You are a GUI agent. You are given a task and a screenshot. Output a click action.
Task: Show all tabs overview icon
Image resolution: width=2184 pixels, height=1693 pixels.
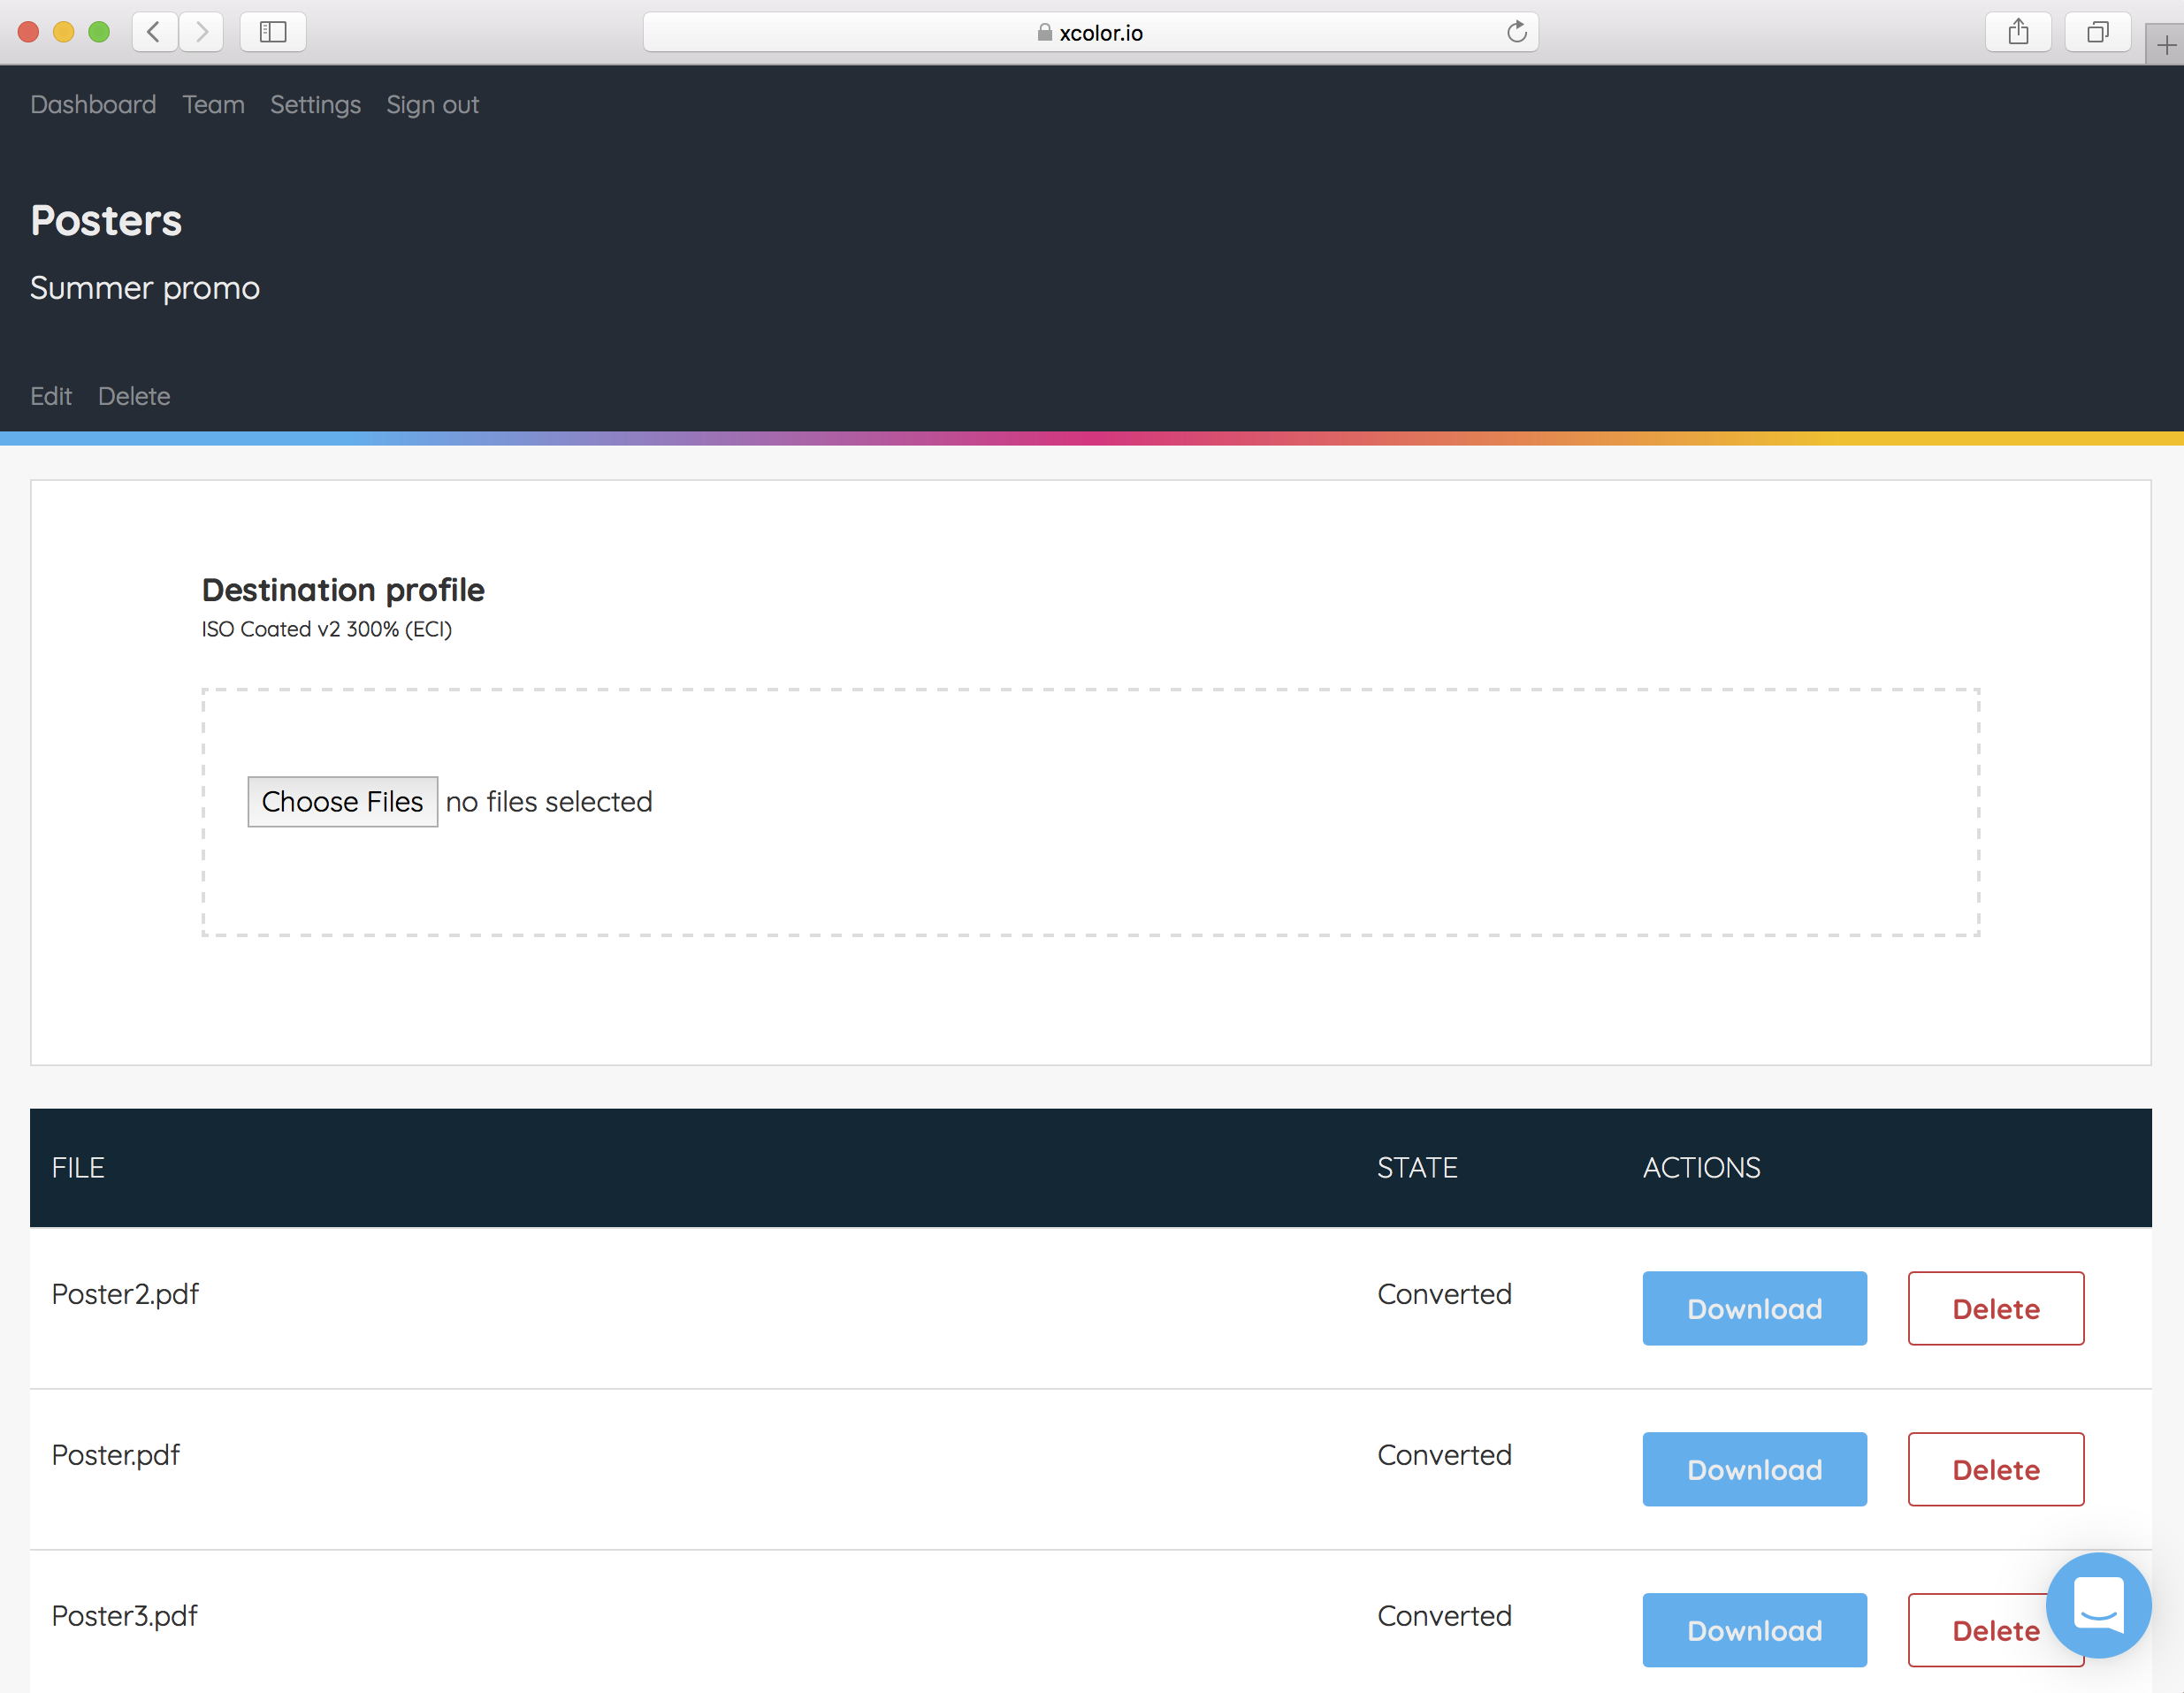point(2097,32)
